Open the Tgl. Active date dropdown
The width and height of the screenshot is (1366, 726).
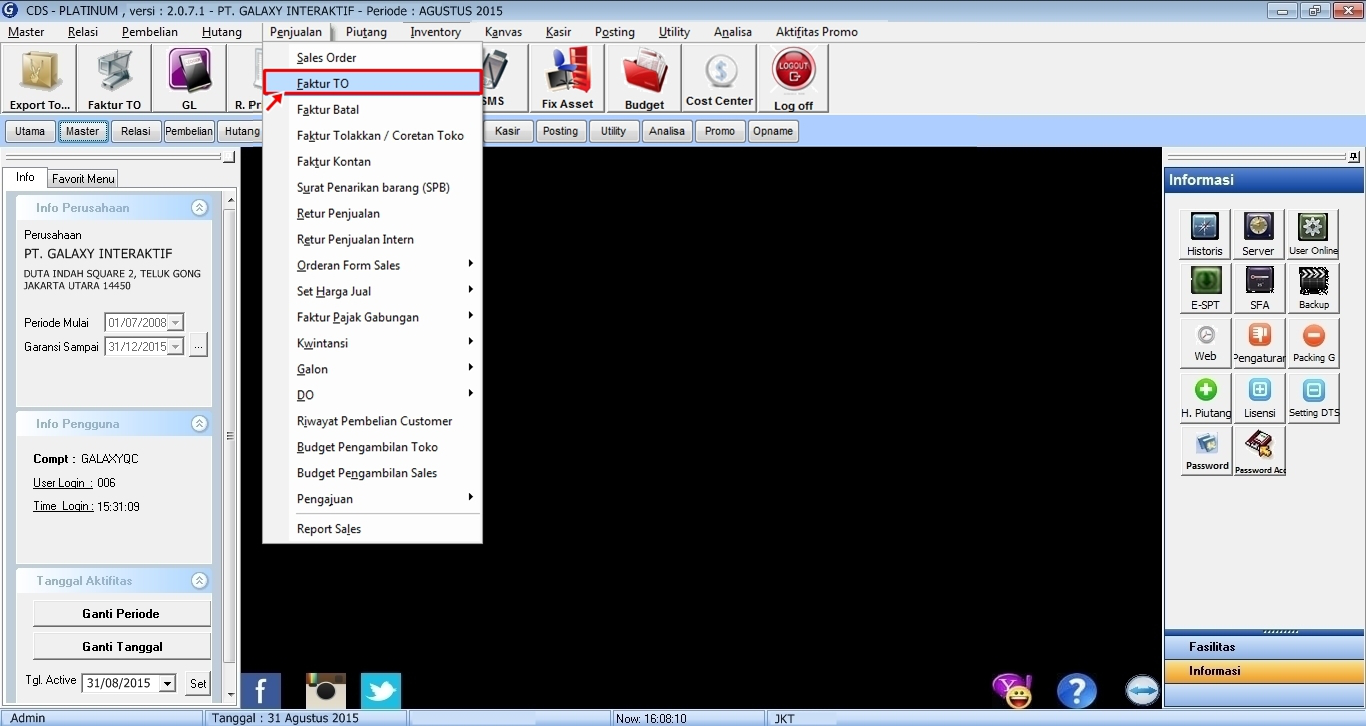click(x=167, y=684)
